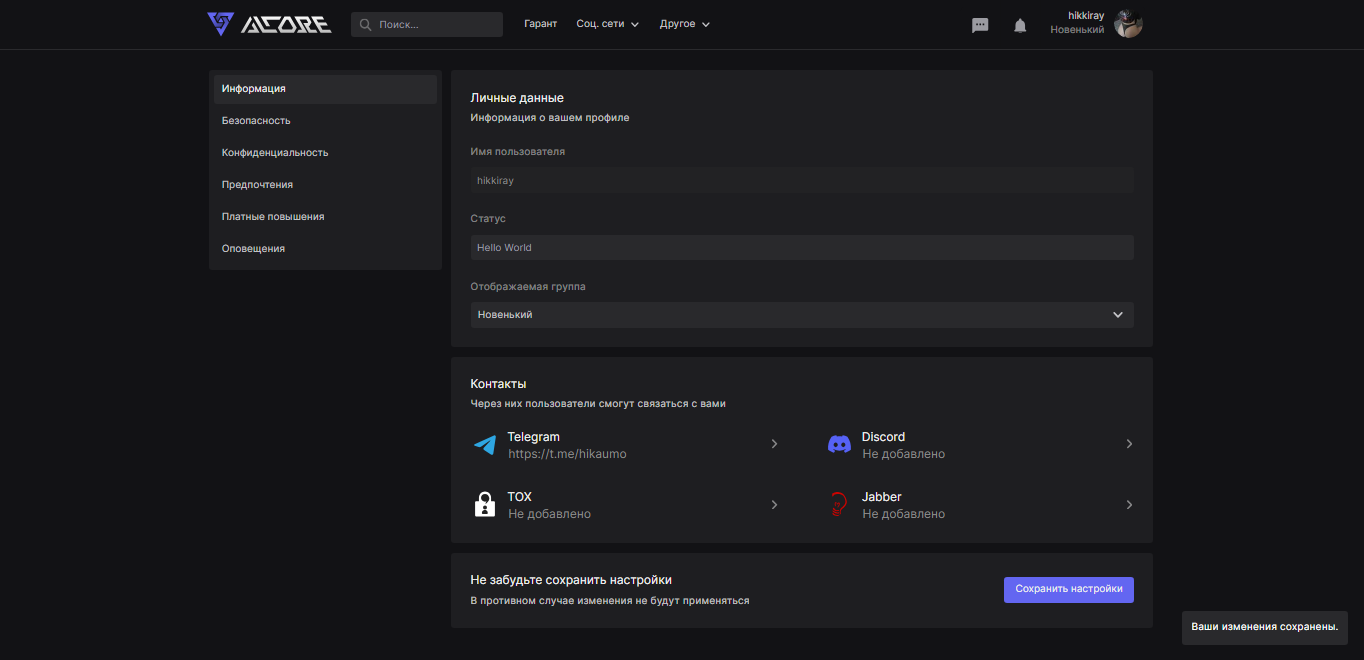Open the messages chat icon
The image size is (1364, 660).
click(980, 25)
